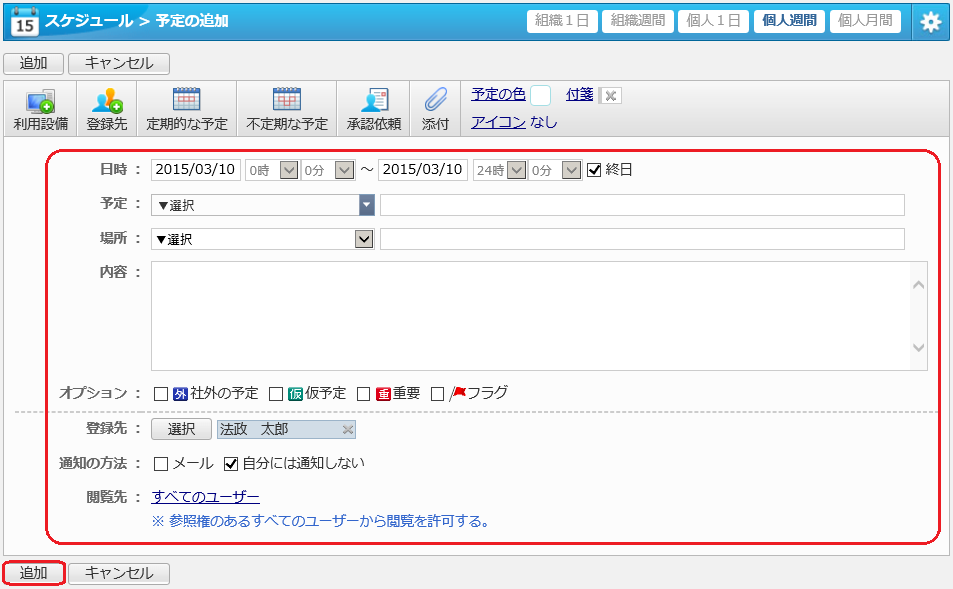Screen dimensions: 953x589
Task: Remove 法政 太郎 from registrants
Action: point(348,430)
